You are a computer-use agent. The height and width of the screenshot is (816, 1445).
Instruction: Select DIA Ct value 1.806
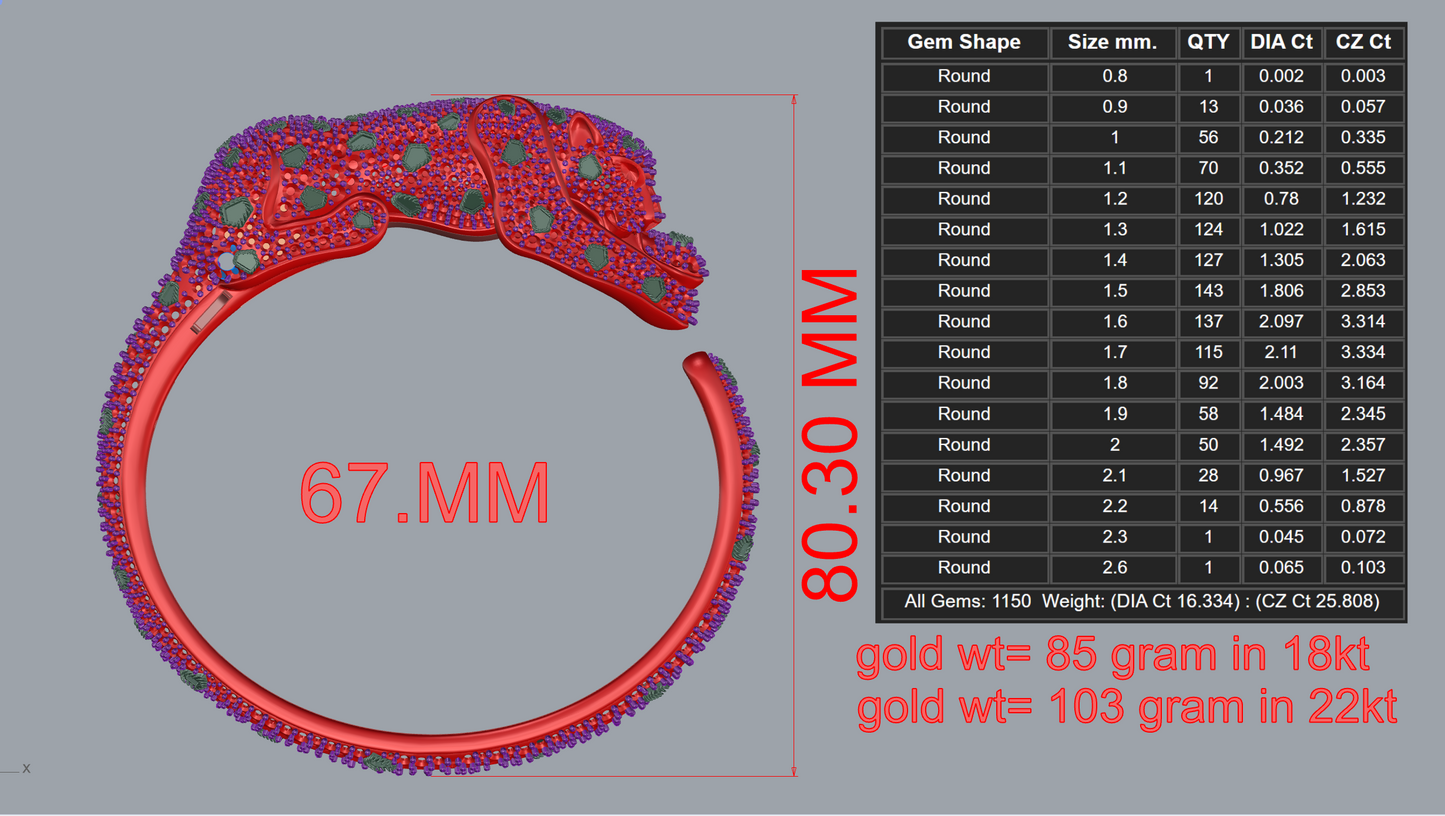pyautogui.click(x=1281, y=291)
